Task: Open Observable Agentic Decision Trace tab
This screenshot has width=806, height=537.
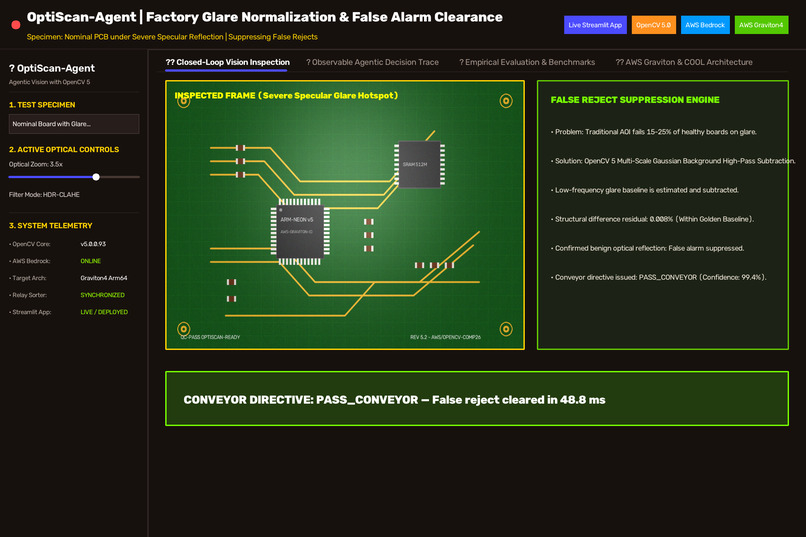Action: (x=372, y=62)
